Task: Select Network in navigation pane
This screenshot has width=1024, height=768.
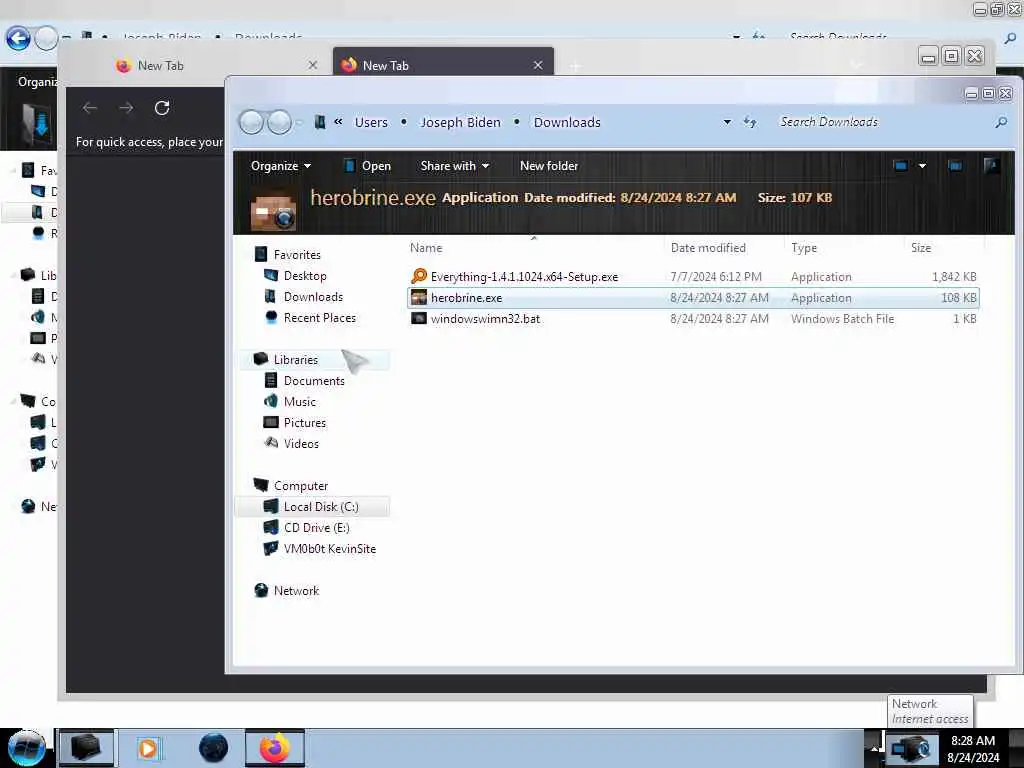Action: (x=296, y=590)
